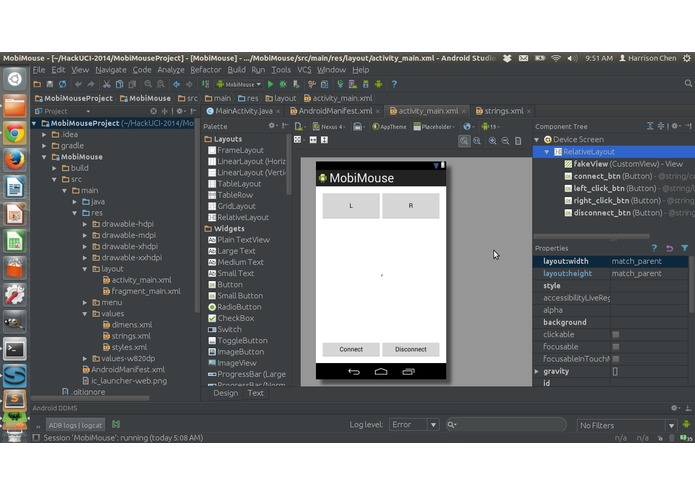Viewport: 695px width, 494px height.
Task: Click the Synchronize toolbar icon
Action: 62,84
